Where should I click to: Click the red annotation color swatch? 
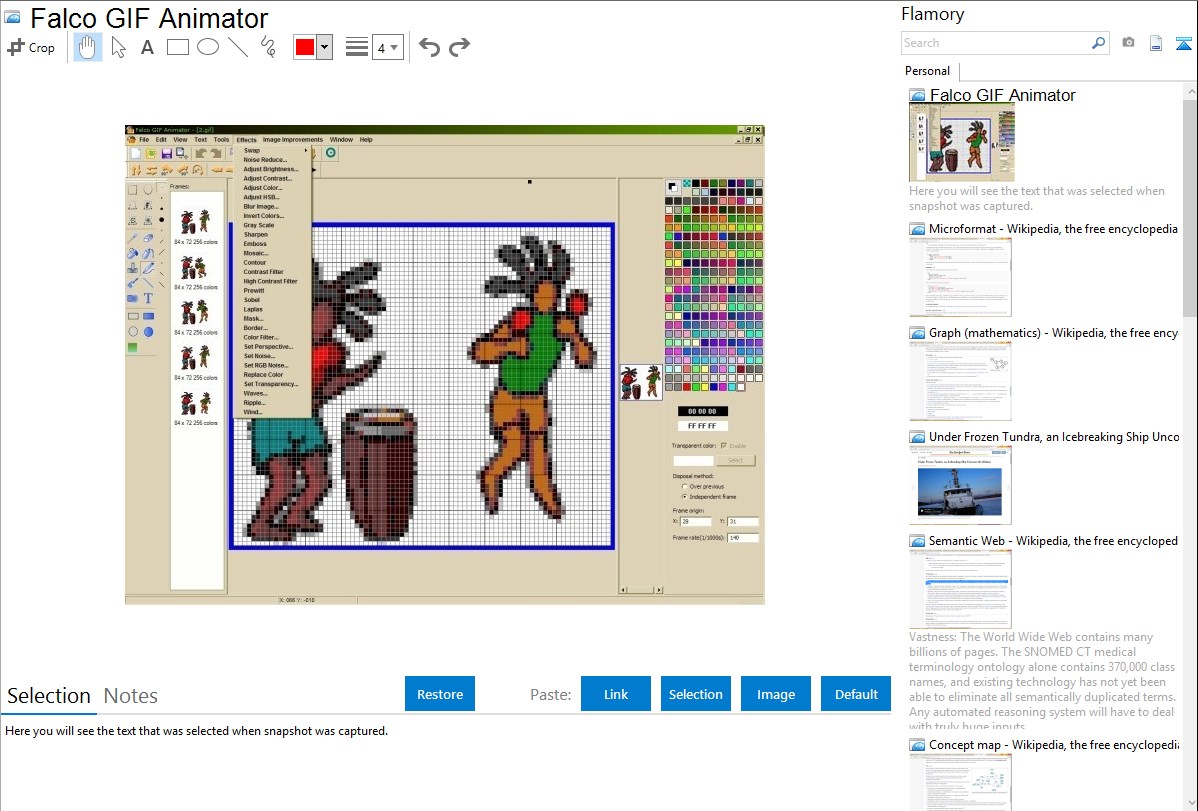305,47
